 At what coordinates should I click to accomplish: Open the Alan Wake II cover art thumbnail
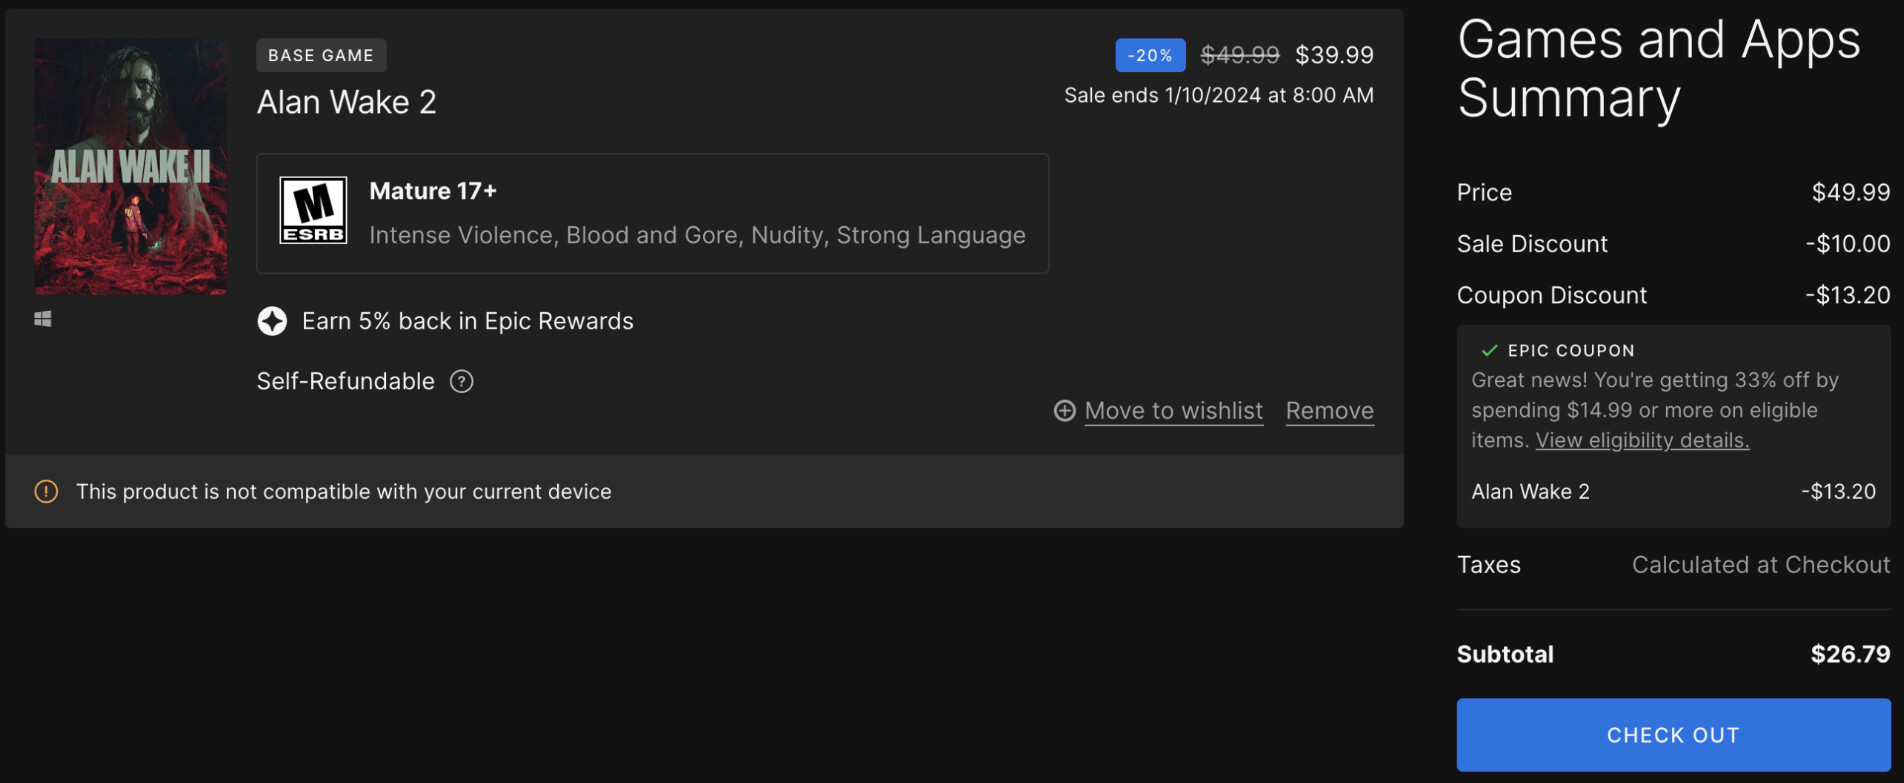(131, 166)
